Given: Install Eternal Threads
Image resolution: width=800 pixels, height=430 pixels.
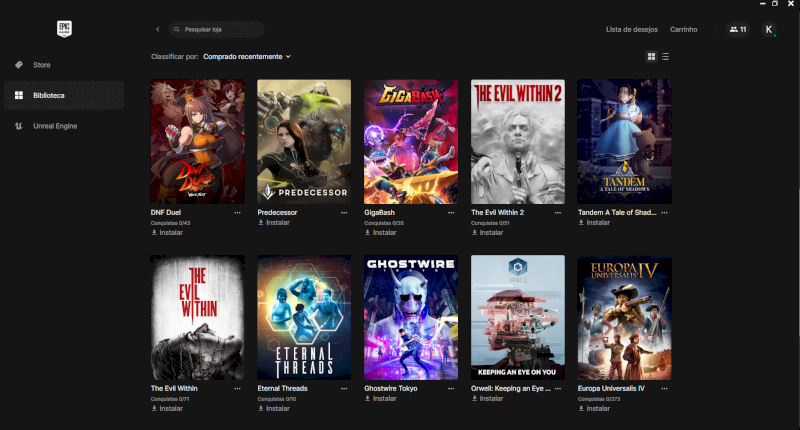Looking at the screenshot, I should (x=274, y=409).
